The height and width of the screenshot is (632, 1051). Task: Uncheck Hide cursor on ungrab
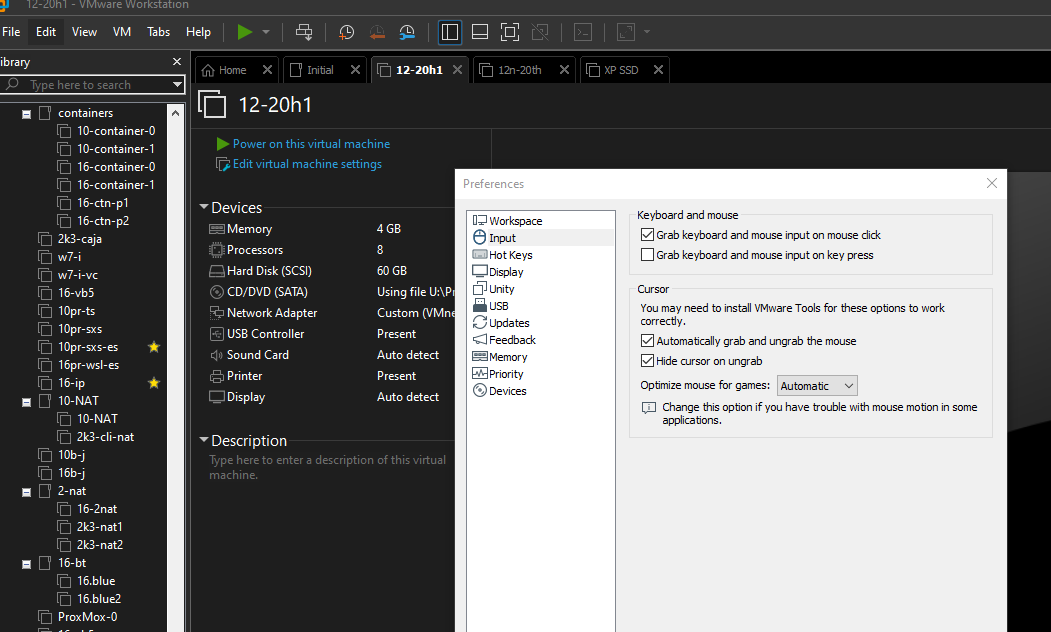(x=647, y=361)
